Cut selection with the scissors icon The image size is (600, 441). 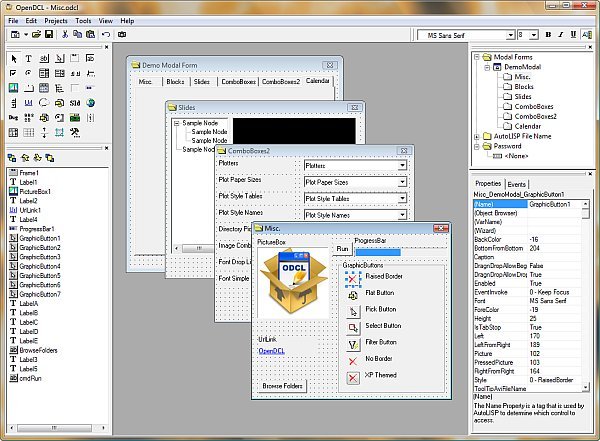pyautogui.click(x=65, y=34)
